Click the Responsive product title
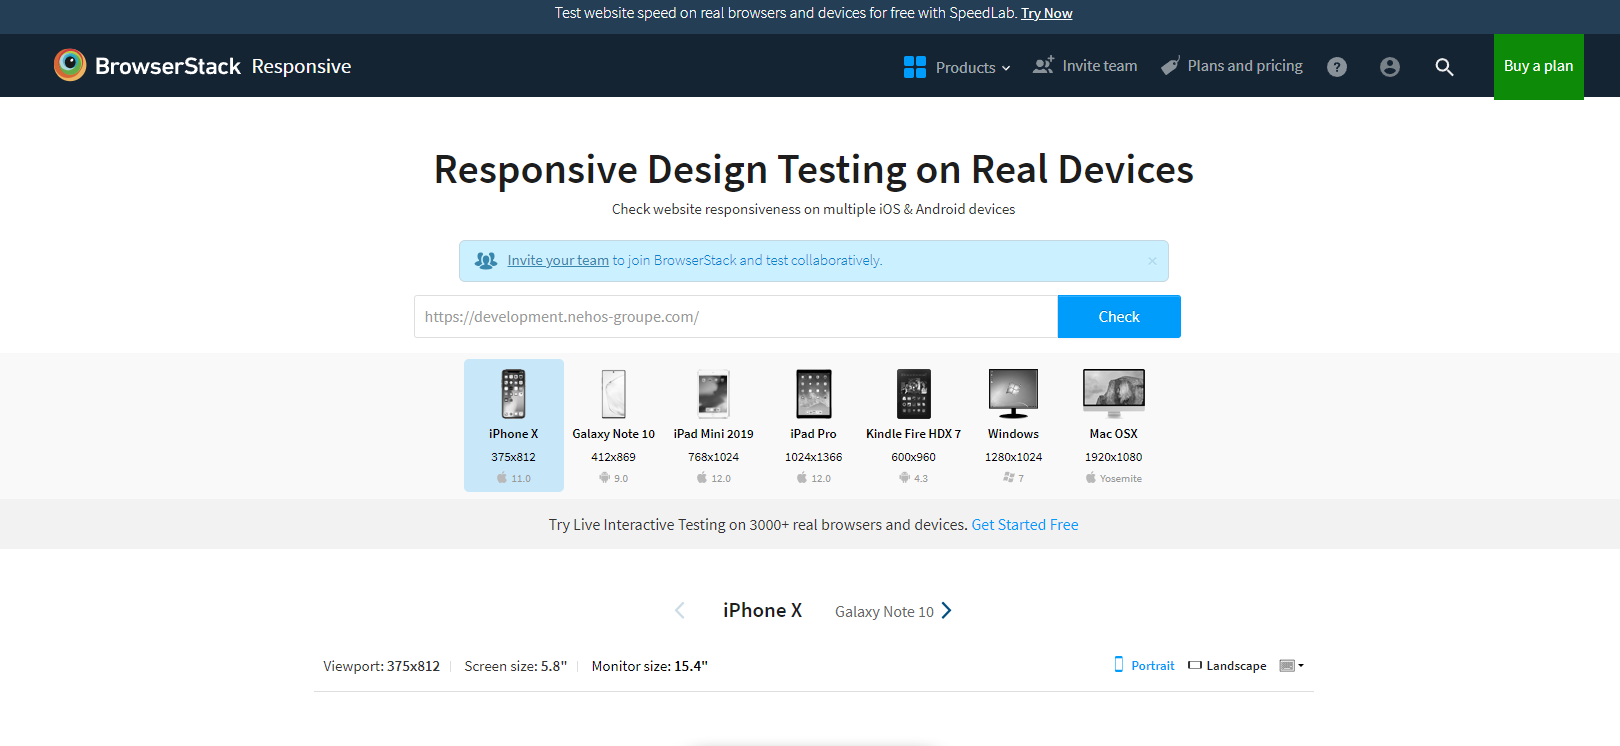The height and width of the screenshot is (746, 1620). (301, 67)
